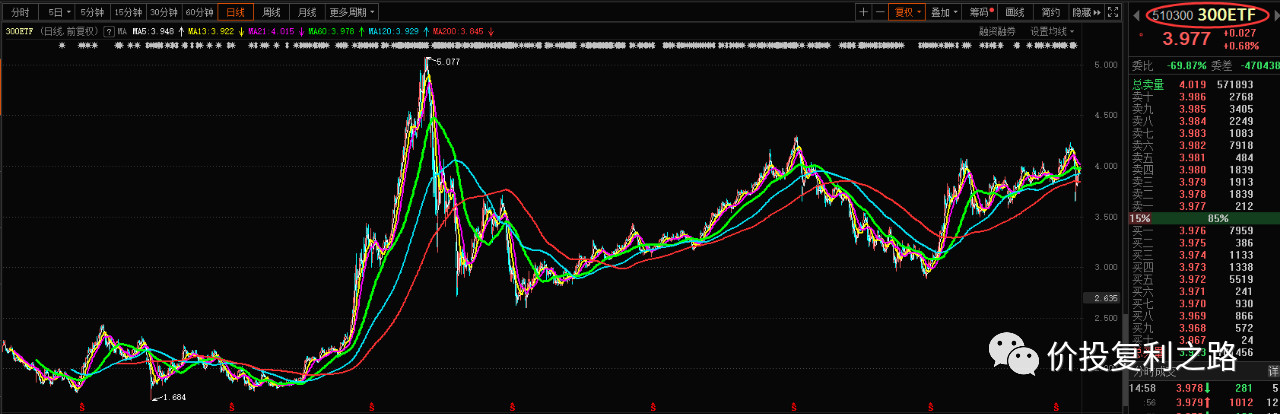The height and width of the screenshot is (414, 1280).
Task: Click buy order price 3.974
Action: coord(1192,254)
